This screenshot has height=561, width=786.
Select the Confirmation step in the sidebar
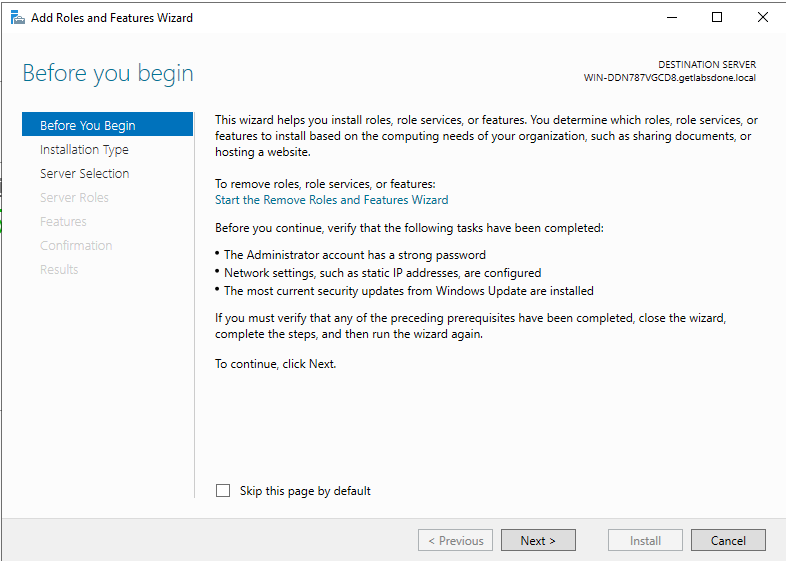76,246
